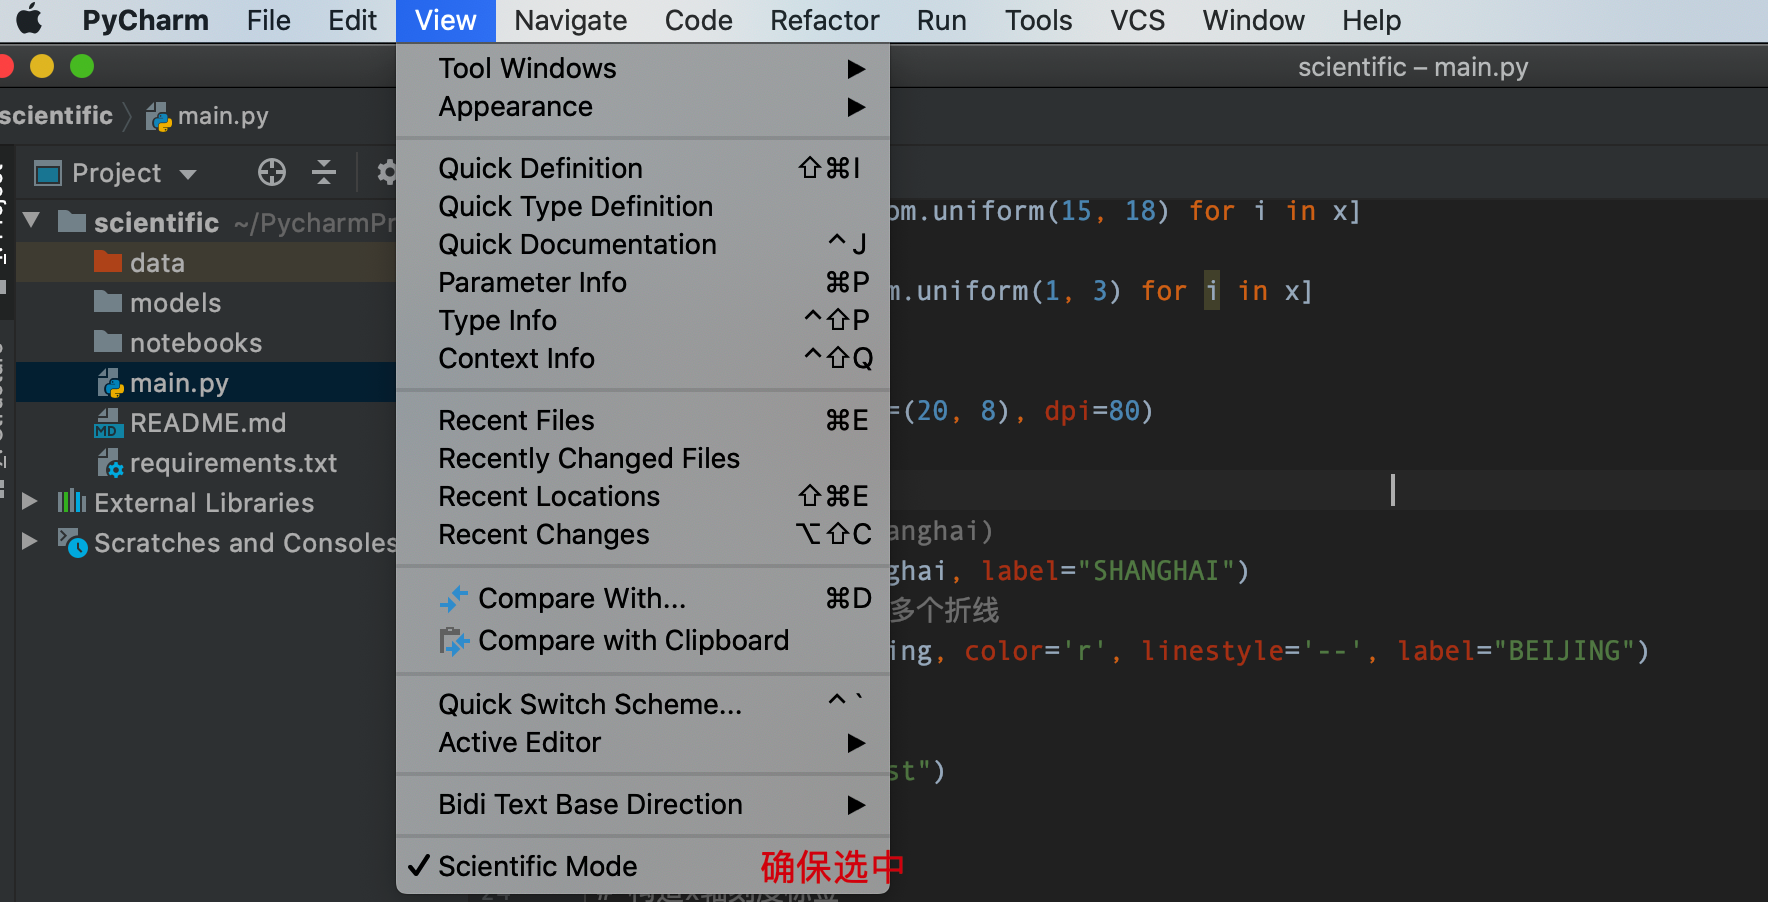Click the main.py Python file icon in breadcrumb
This screenshot has width=1768, height=902.
(158, 117)
